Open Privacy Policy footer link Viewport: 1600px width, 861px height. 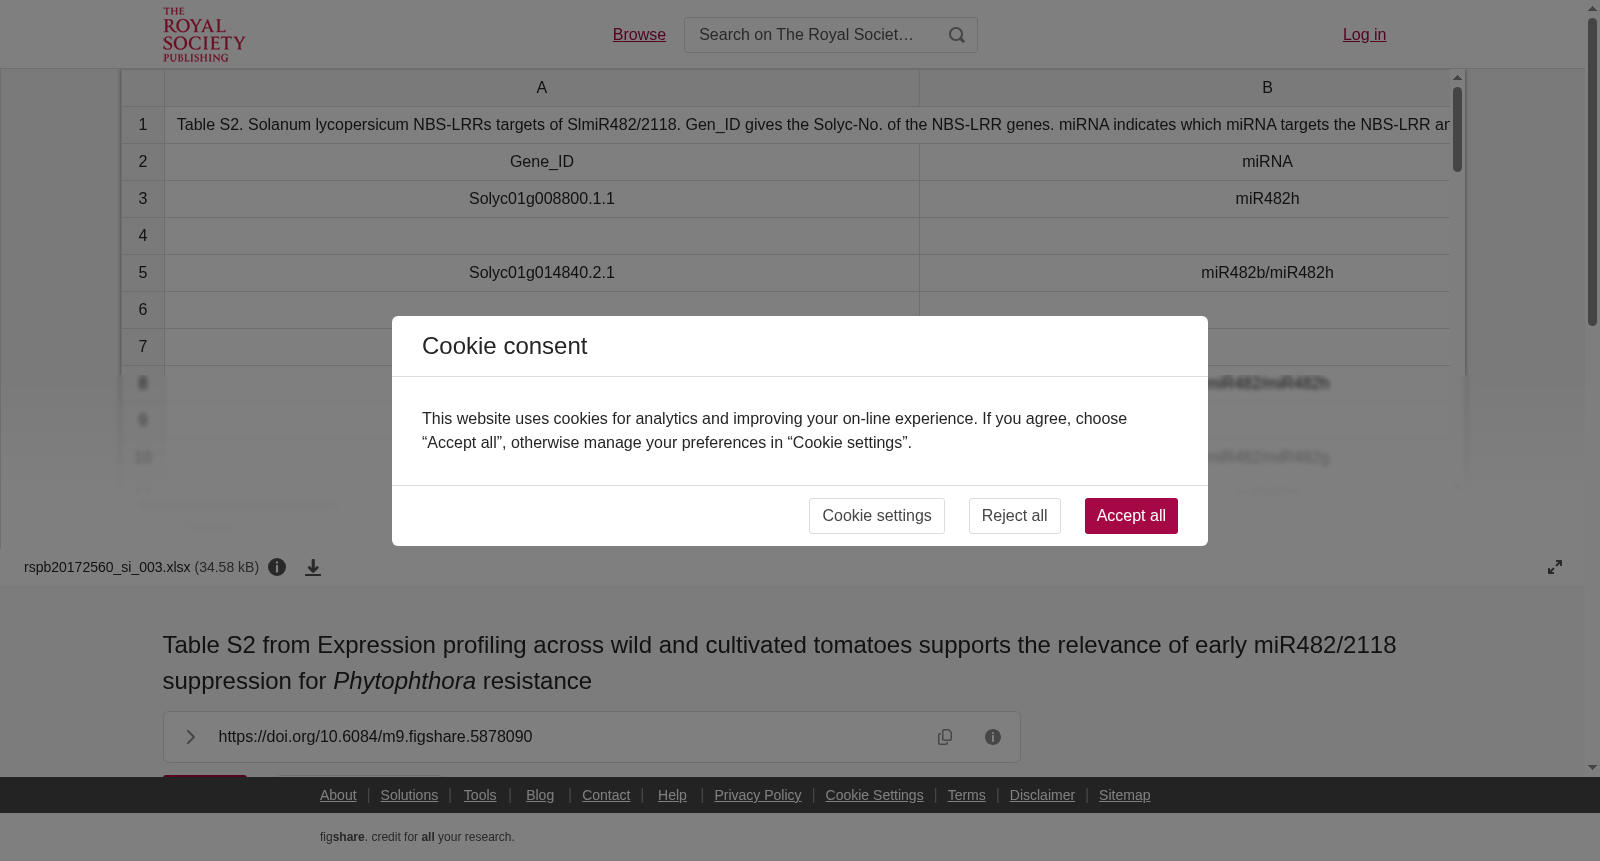click(758, 795)
